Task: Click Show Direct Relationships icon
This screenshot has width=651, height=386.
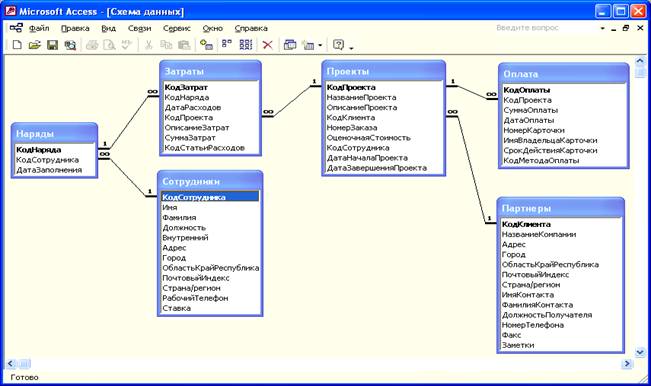Action: [227, 45]
